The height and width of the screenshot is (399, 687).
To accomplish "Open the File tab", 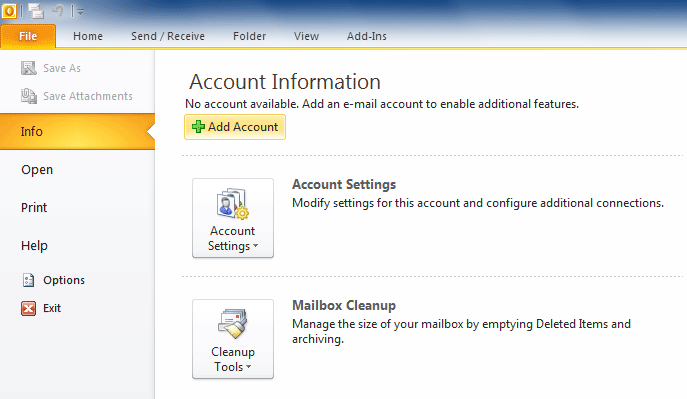I will pyautogui.click(x=28, y=36).
